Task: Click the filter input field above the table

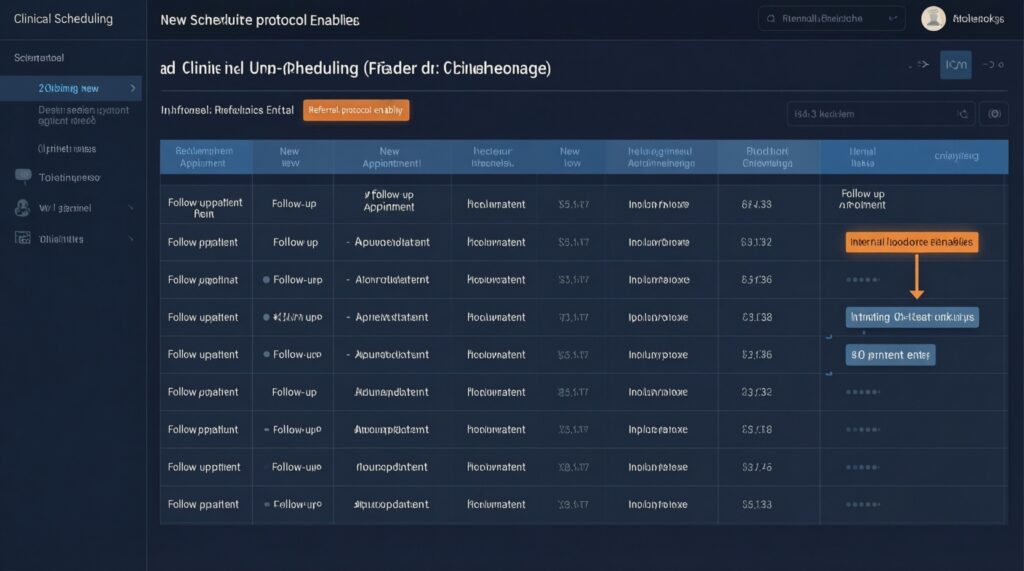Action: [x=868, y=114]
